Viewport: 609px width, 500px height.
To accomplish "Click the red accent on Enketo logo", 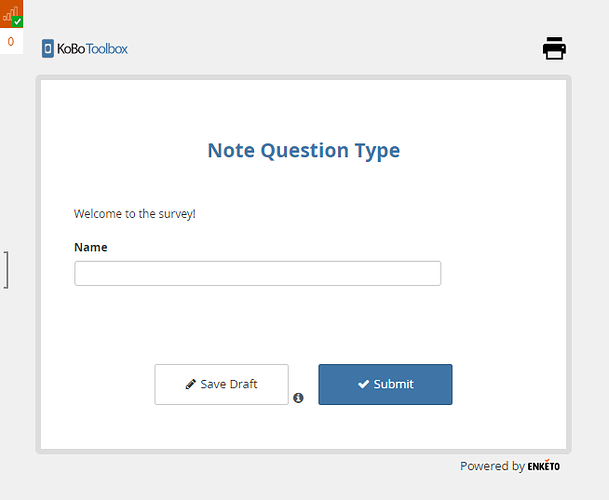I will (546, 461).
